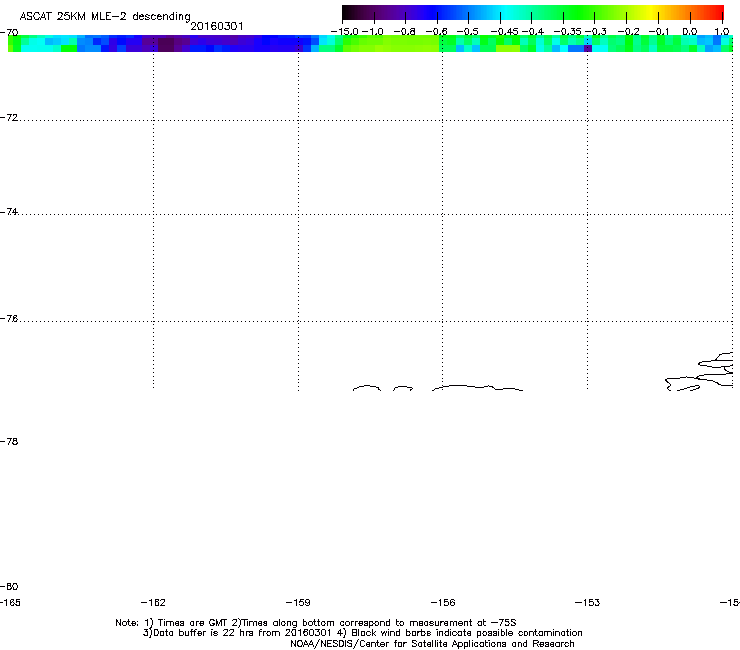Image resolution: width=740 pixels, height=650 pixels.
Task: Click the color bar label -0.5
Action: (x=468, y=32)
